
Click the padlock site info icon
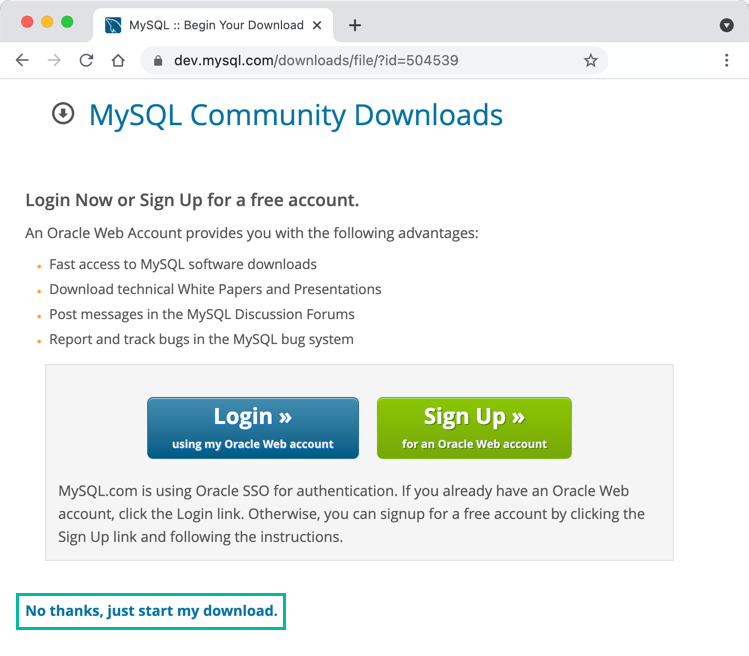tap(158, 61)
